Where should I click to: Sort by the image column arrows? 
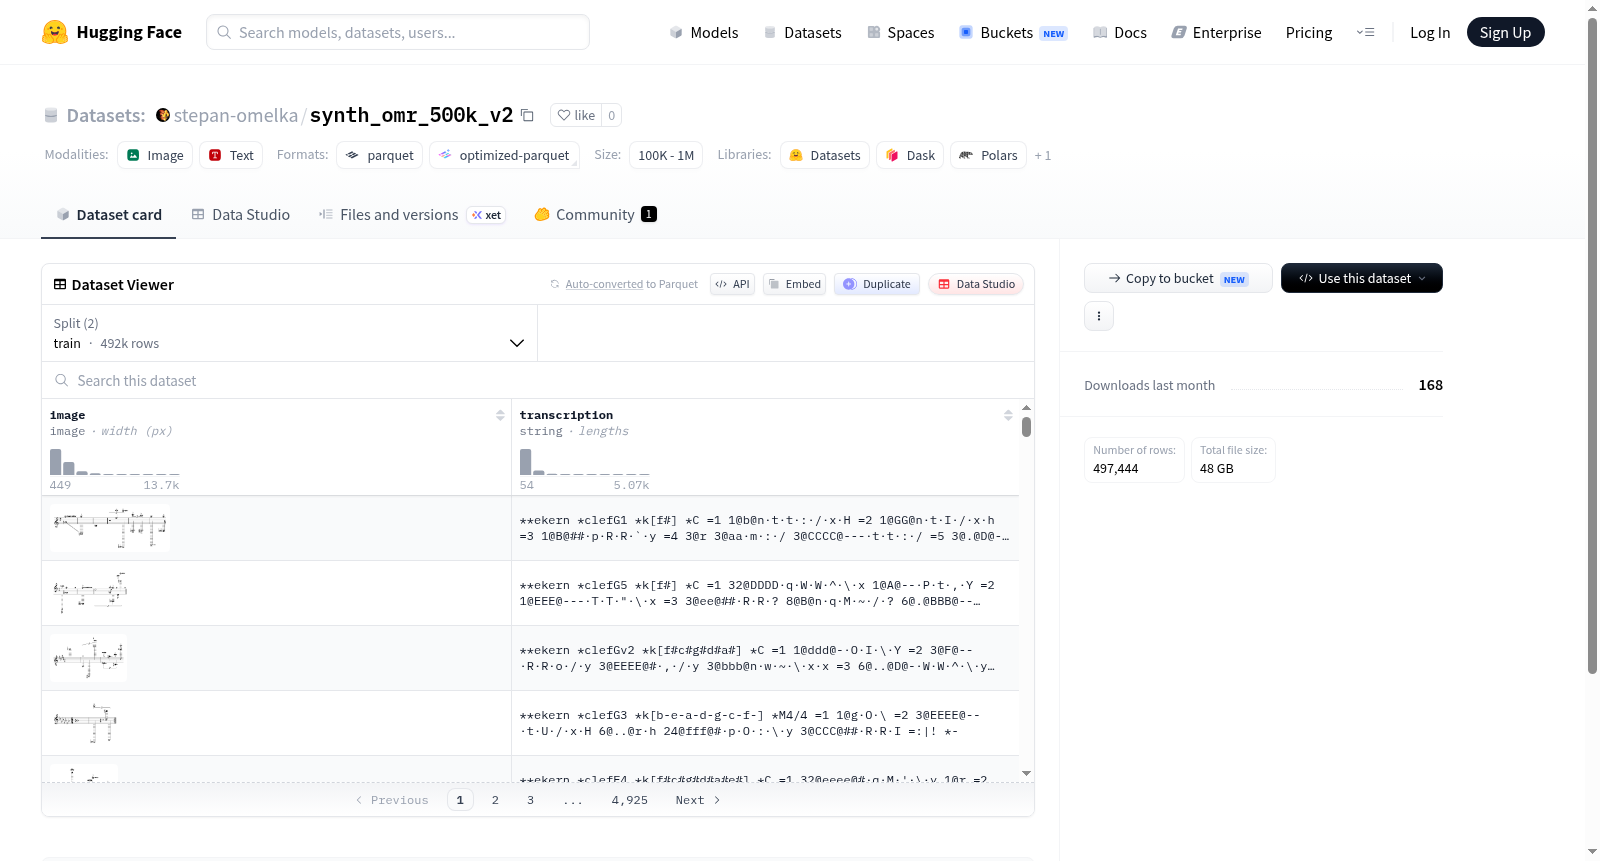point(500,415)
